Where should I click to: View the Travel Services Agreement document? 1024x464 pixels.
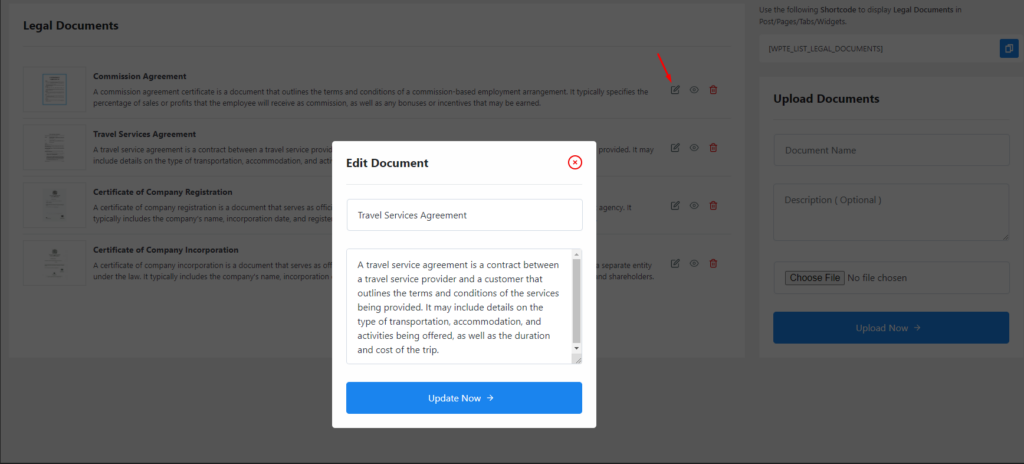(694, 148)
